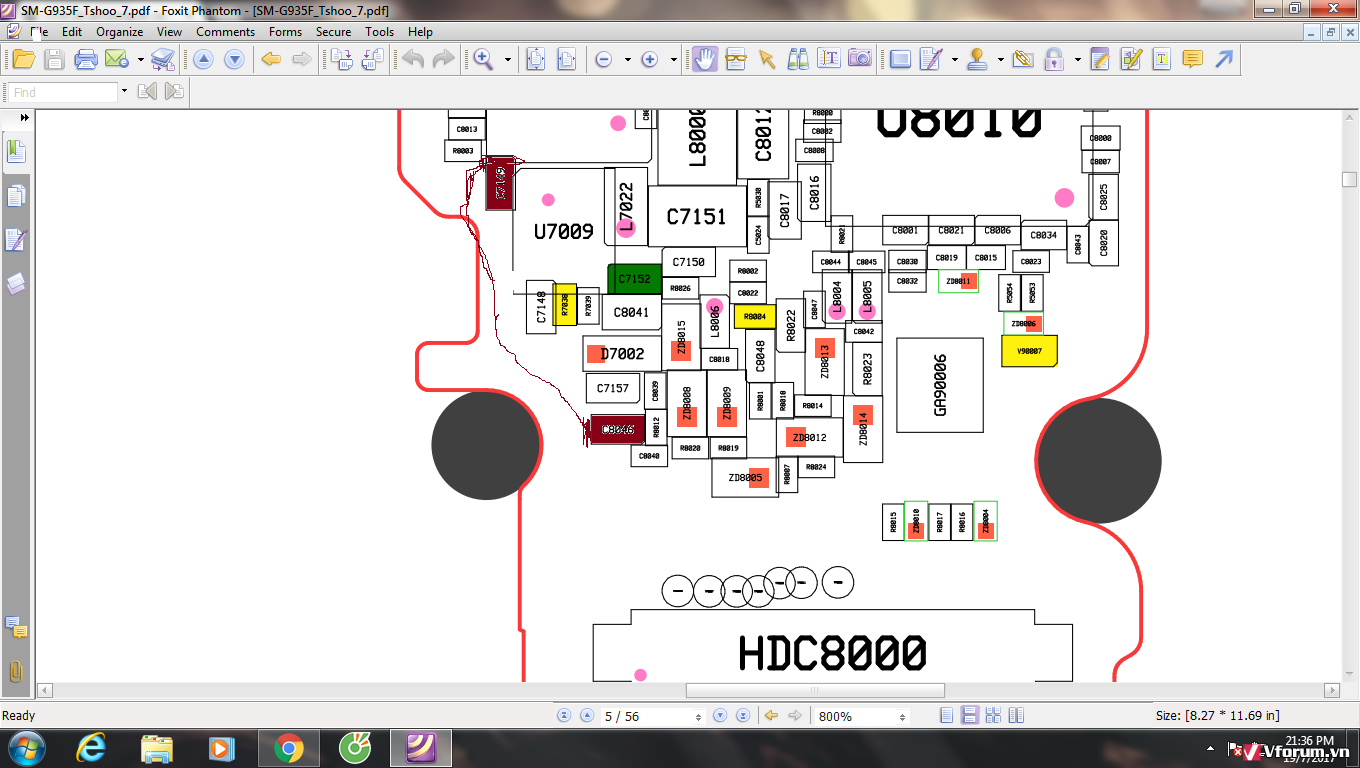Switch to Single Page layout in status bar
Screen dimensions: 1360x768
(946, 716)
